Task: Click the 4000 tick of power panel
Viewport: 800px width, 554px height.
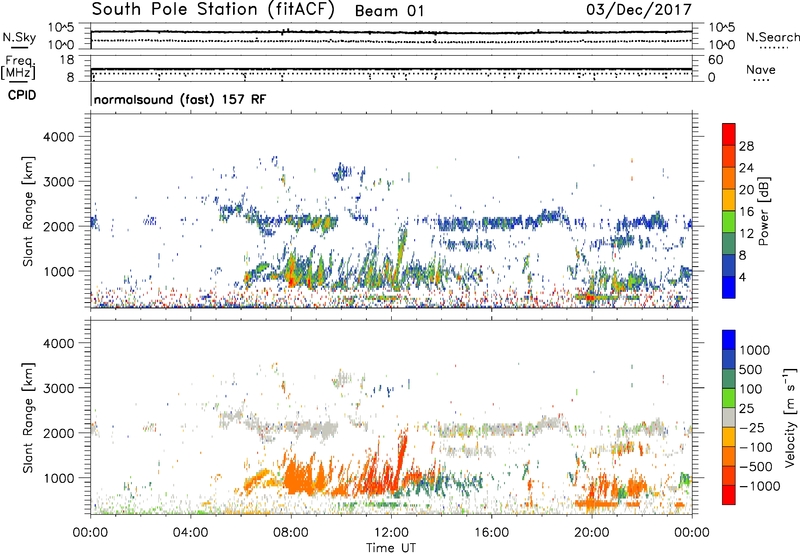Action: (x=58, y=137)
